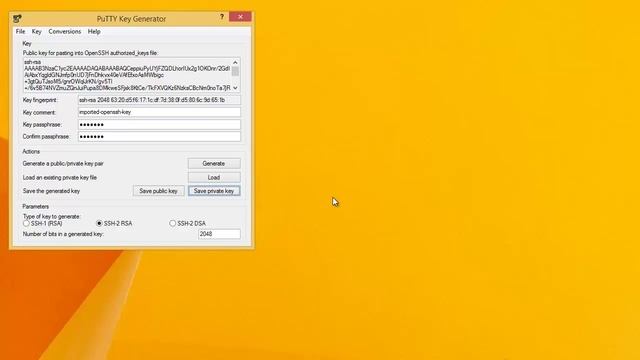The width and height of the screenshot is (640, 360).
Task: Click the 'Parameters' group heading
Action: point(36,207)
